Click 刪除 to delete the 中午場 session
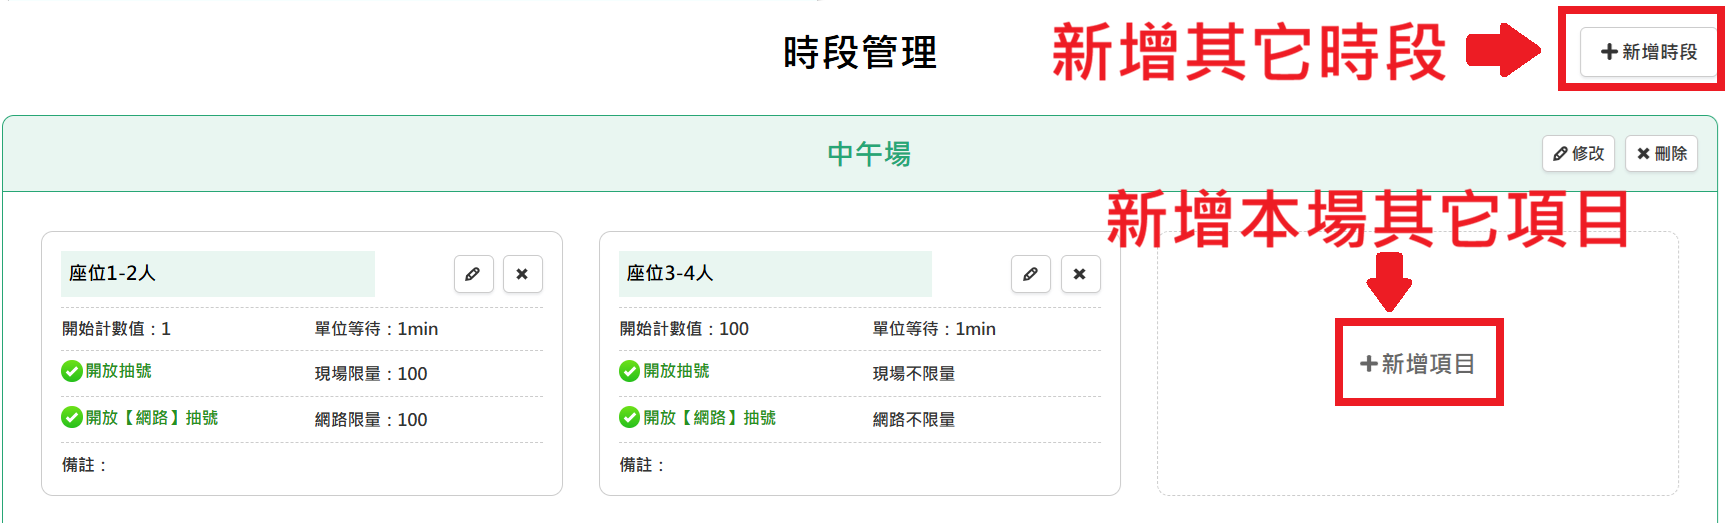Screen dimensions: 1725x523 click(x=1660, y=154)
